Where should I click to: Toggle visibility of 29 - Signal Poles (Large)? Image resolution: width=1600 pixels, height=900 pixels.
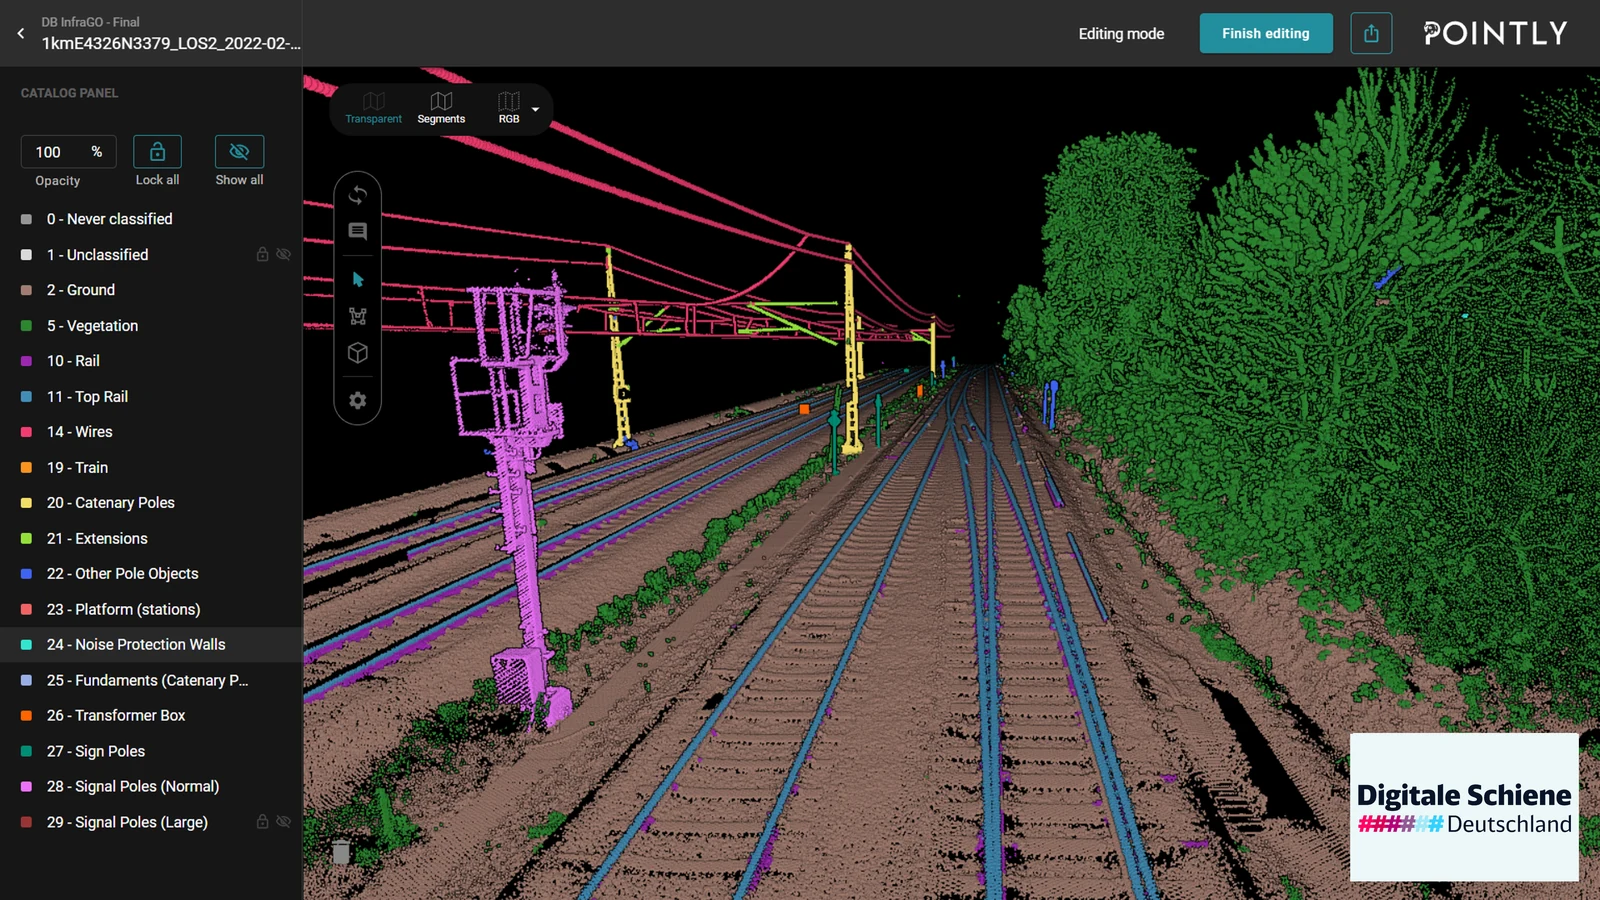[x=283, y=822]
